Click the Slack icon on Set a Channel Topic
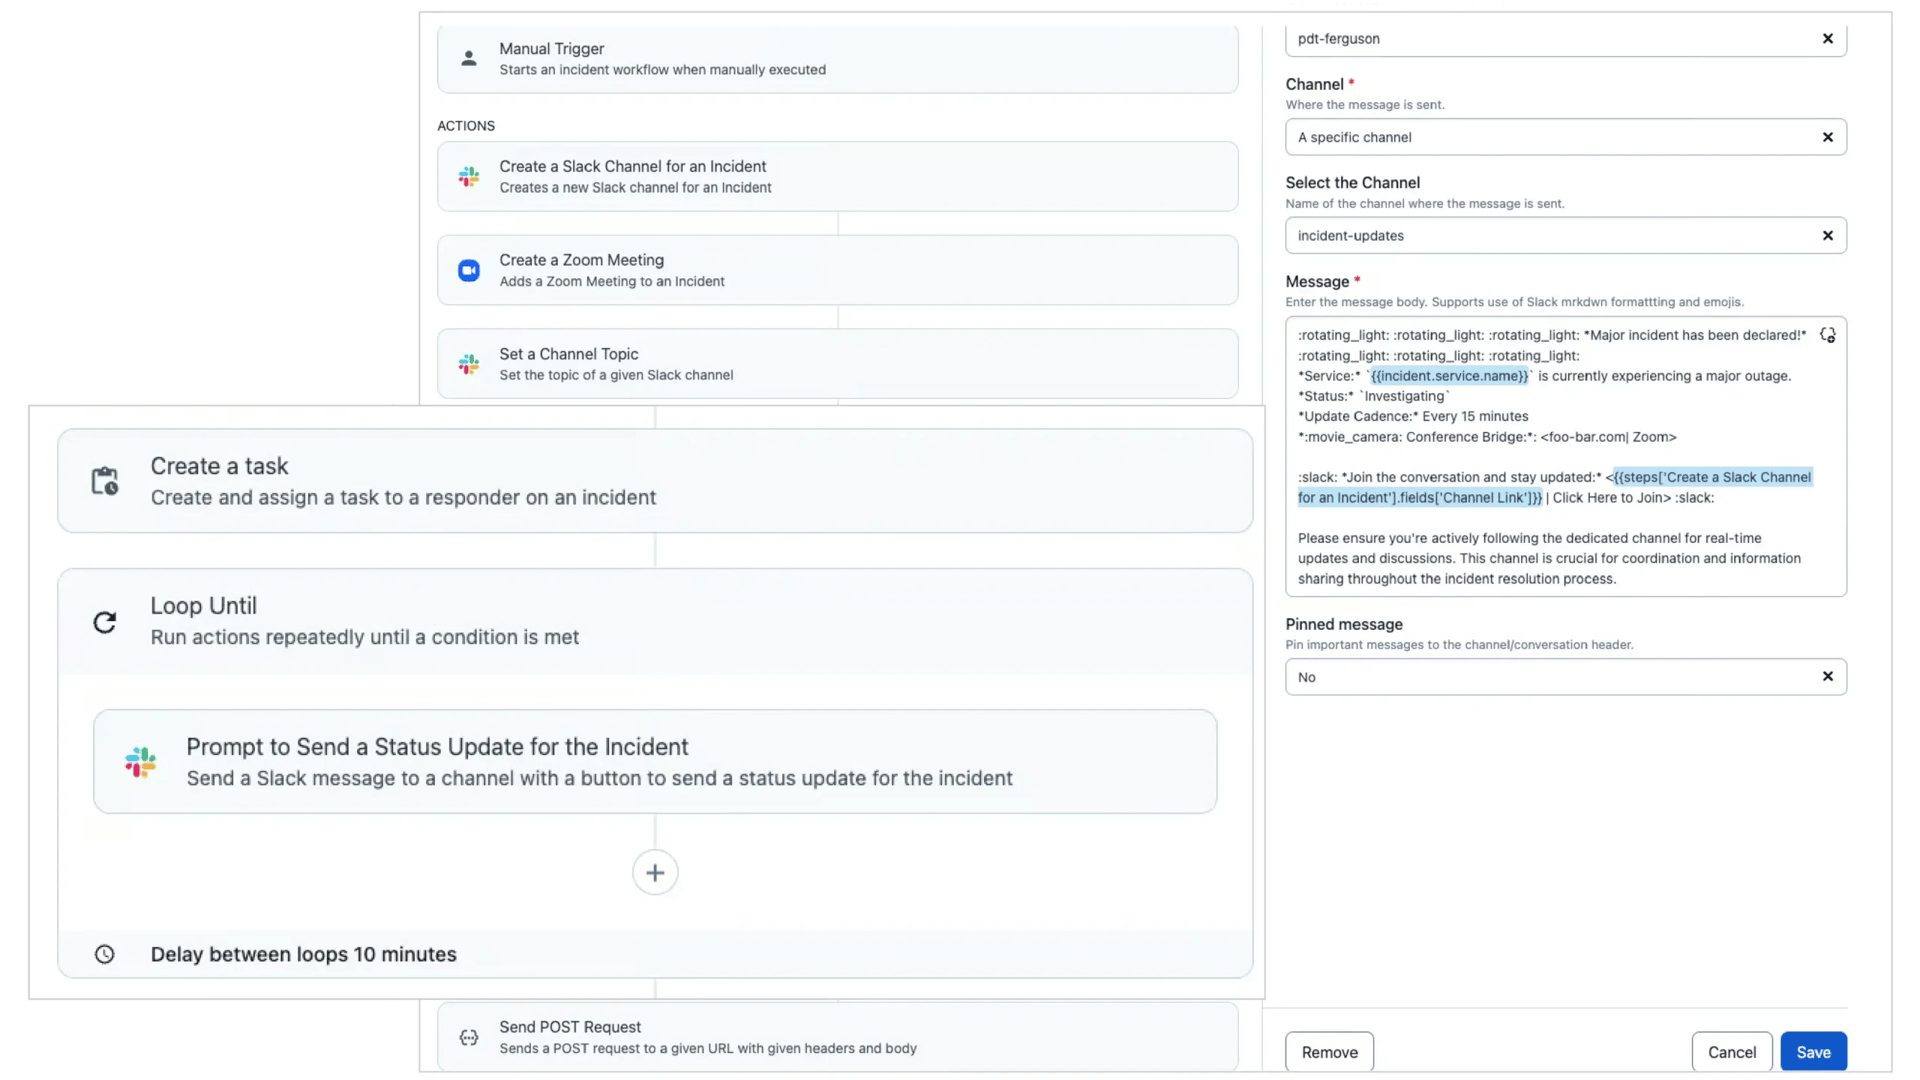Image resolution: width=1920 pixels, height=1080 pixels. point(468,364)
